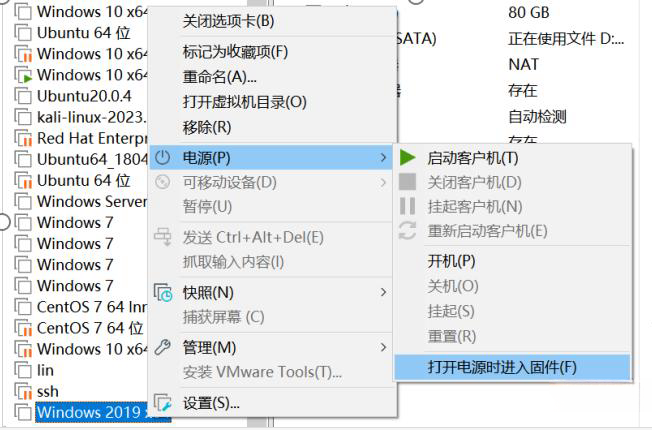Choose 开机(P) in the power submenu
This screenshot has height=430, width=652.
point(451,261)
